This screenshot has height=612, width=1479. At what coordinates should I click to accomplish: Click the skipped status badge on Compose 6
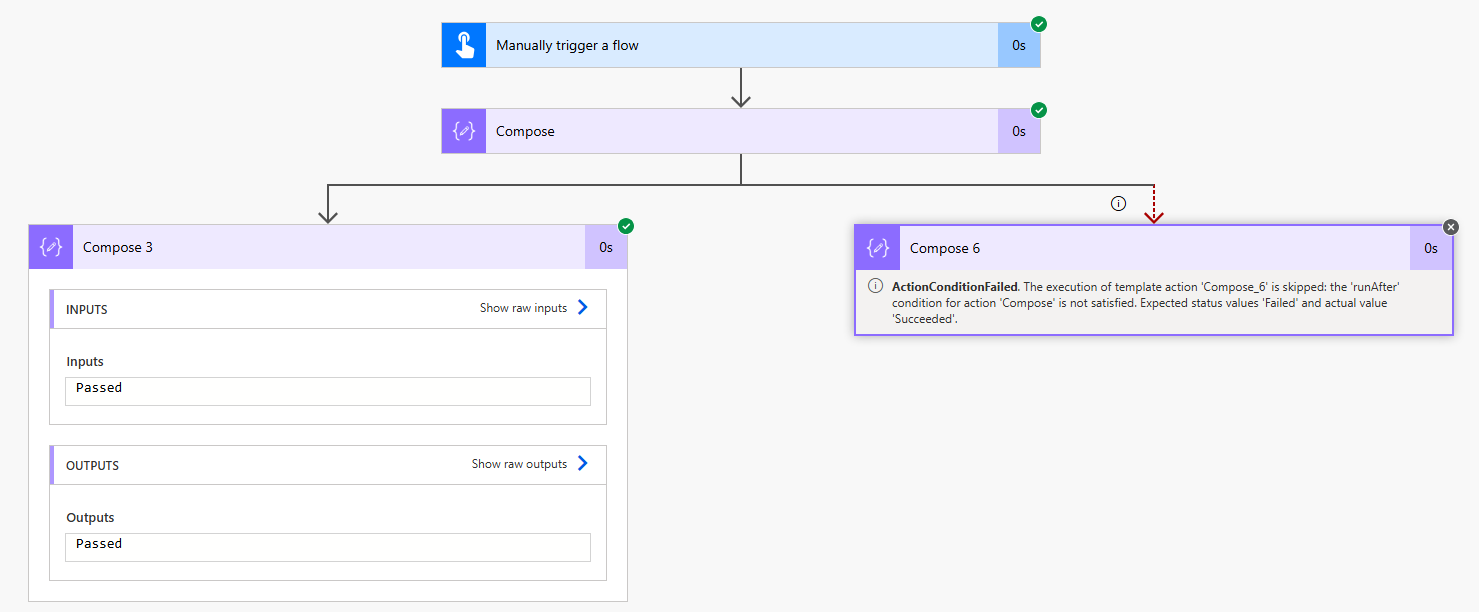[x=1451, y=227]
